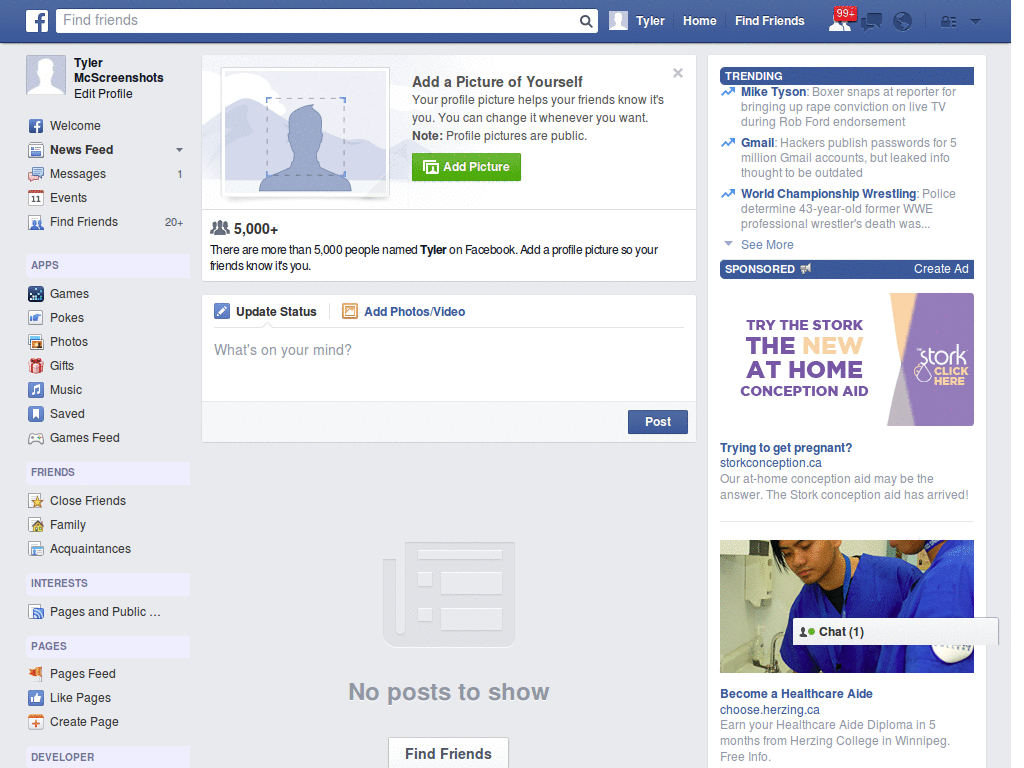Open the Gifts app icon
Image resolution: width=1024 pixels, height=768 pixels.
(36, 366)
